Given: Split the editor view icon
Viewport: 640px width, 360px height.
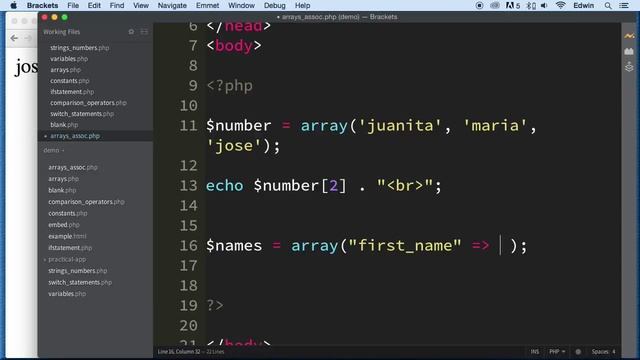Looking at the screenshot, I should [x=144, y=31].
